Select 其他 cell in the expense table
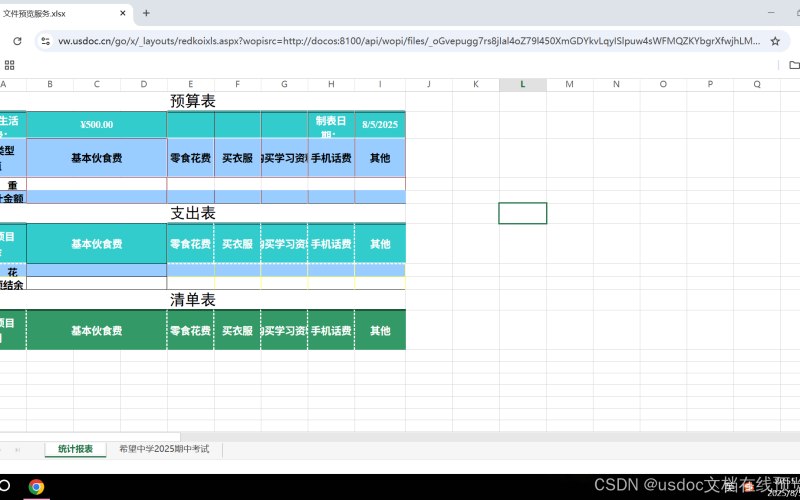Screen dimensions: 800x500 (380, 244)
